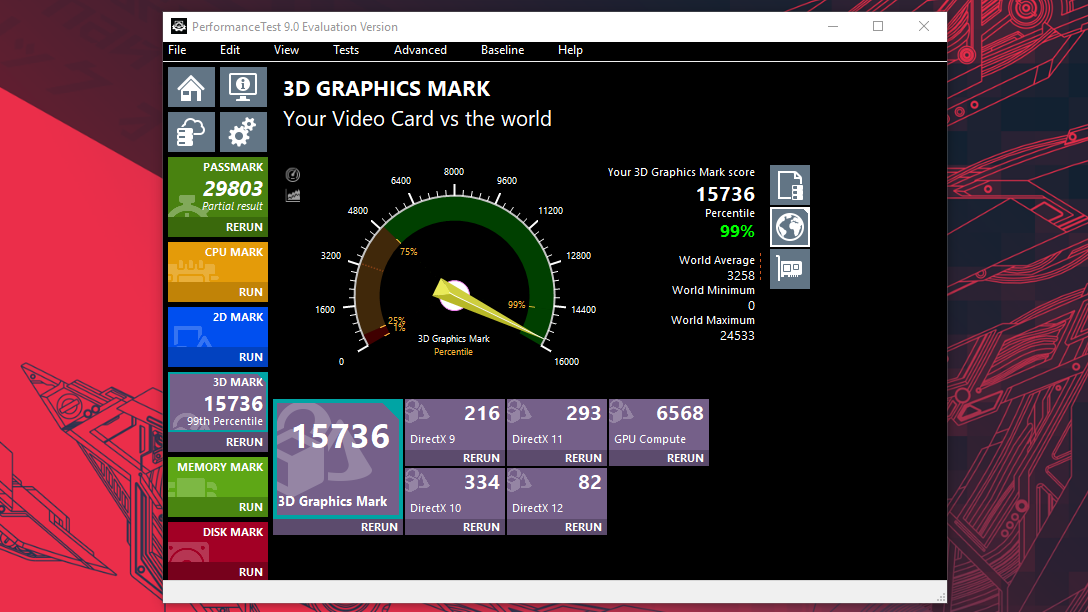The width and height of the screenshot is (1088, 612).
Task: Switch to gauge view icon beside chart
Action: click(x=293, y=175)
